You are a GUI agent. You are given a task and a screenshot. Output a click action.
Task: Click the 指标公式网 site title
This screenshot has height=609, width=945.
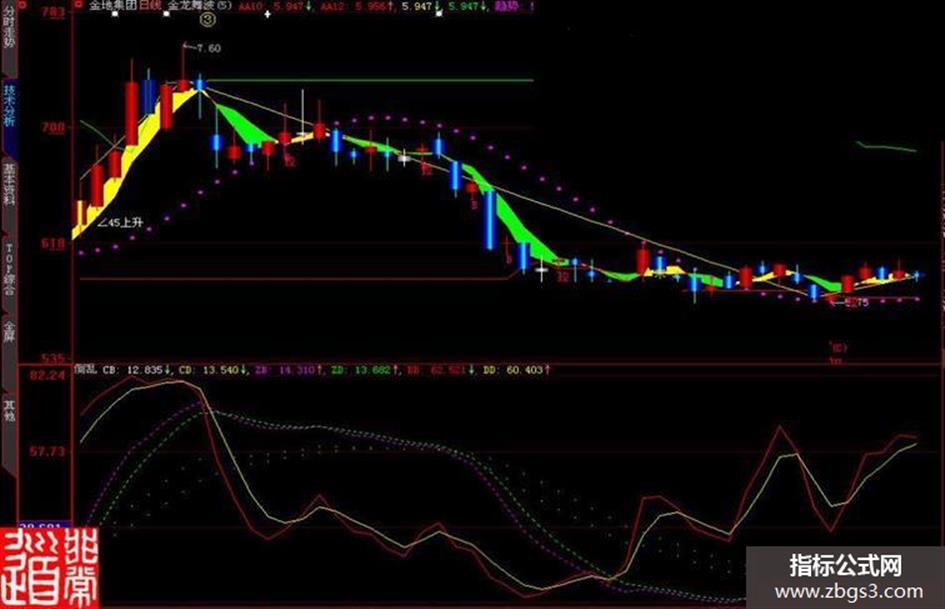point(846,566)
